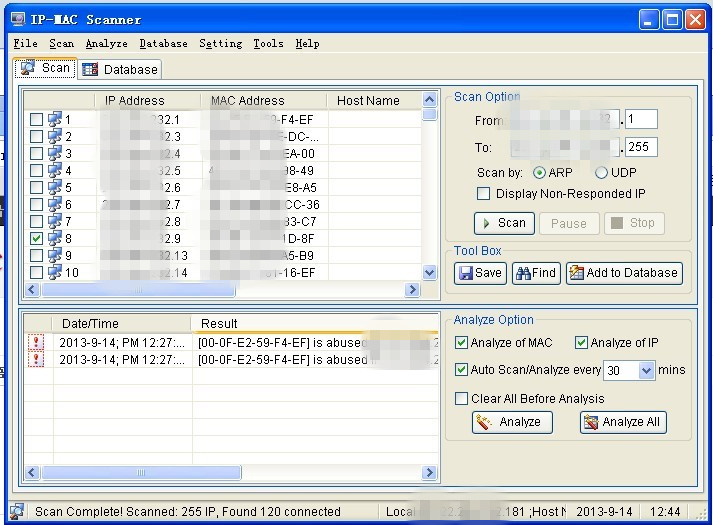Click the computer icon in row 7
Viewport: 713px width, 525px height.
[55, 221]
